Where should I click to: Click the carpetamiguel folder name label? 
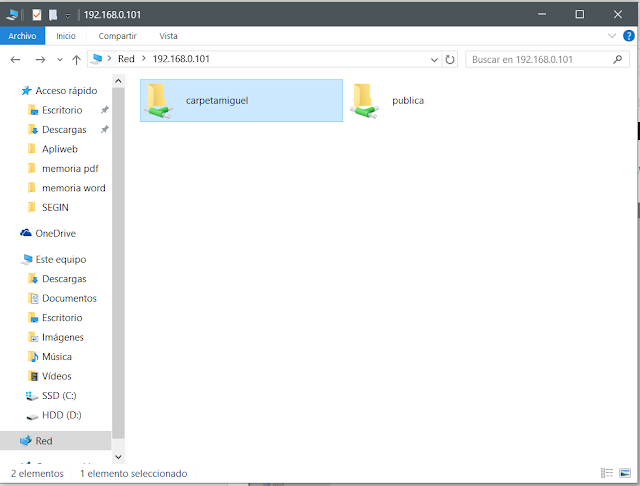click(x=217, y=101)
